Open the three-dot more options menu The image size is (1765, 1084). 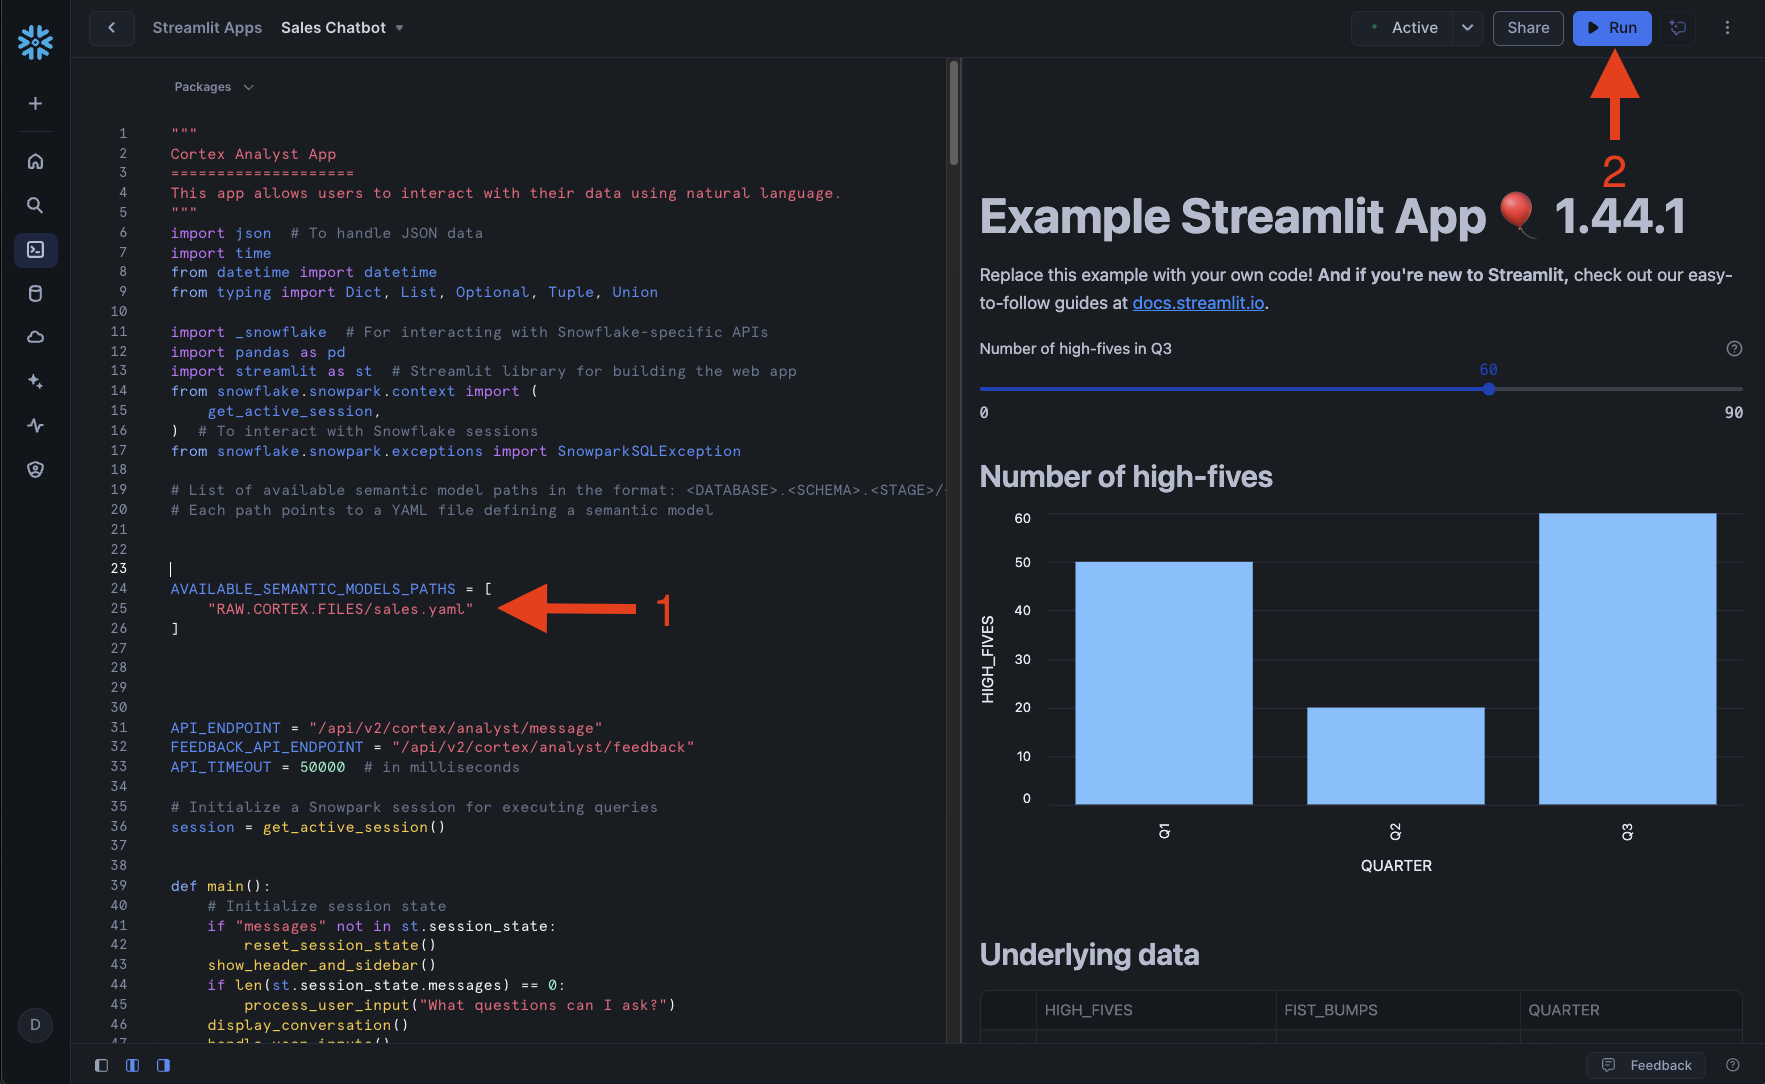coord(1727,28)
